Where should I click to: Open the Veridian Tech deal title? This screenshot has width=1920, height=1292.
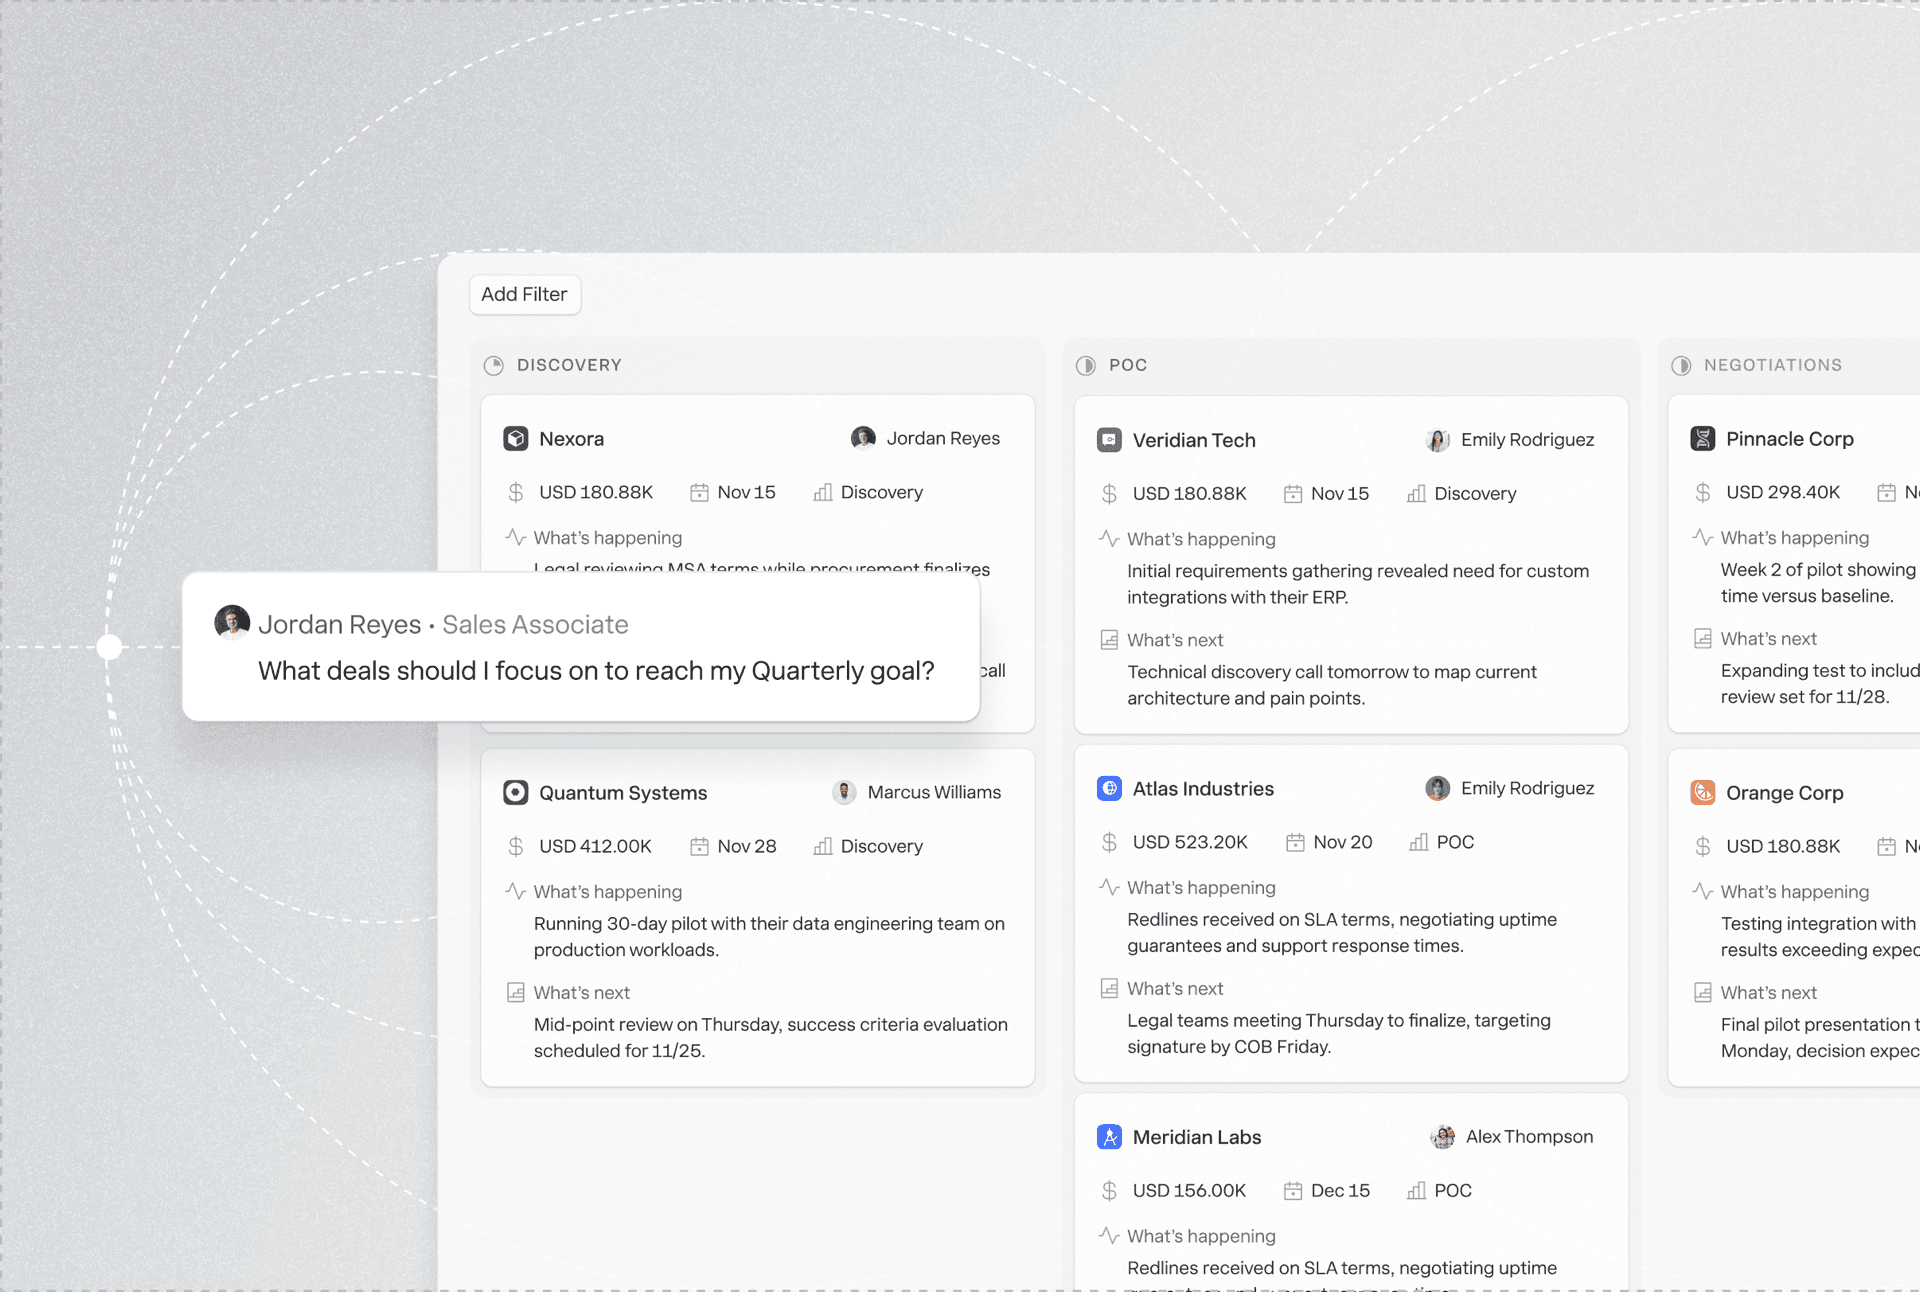pos(1194,440)
